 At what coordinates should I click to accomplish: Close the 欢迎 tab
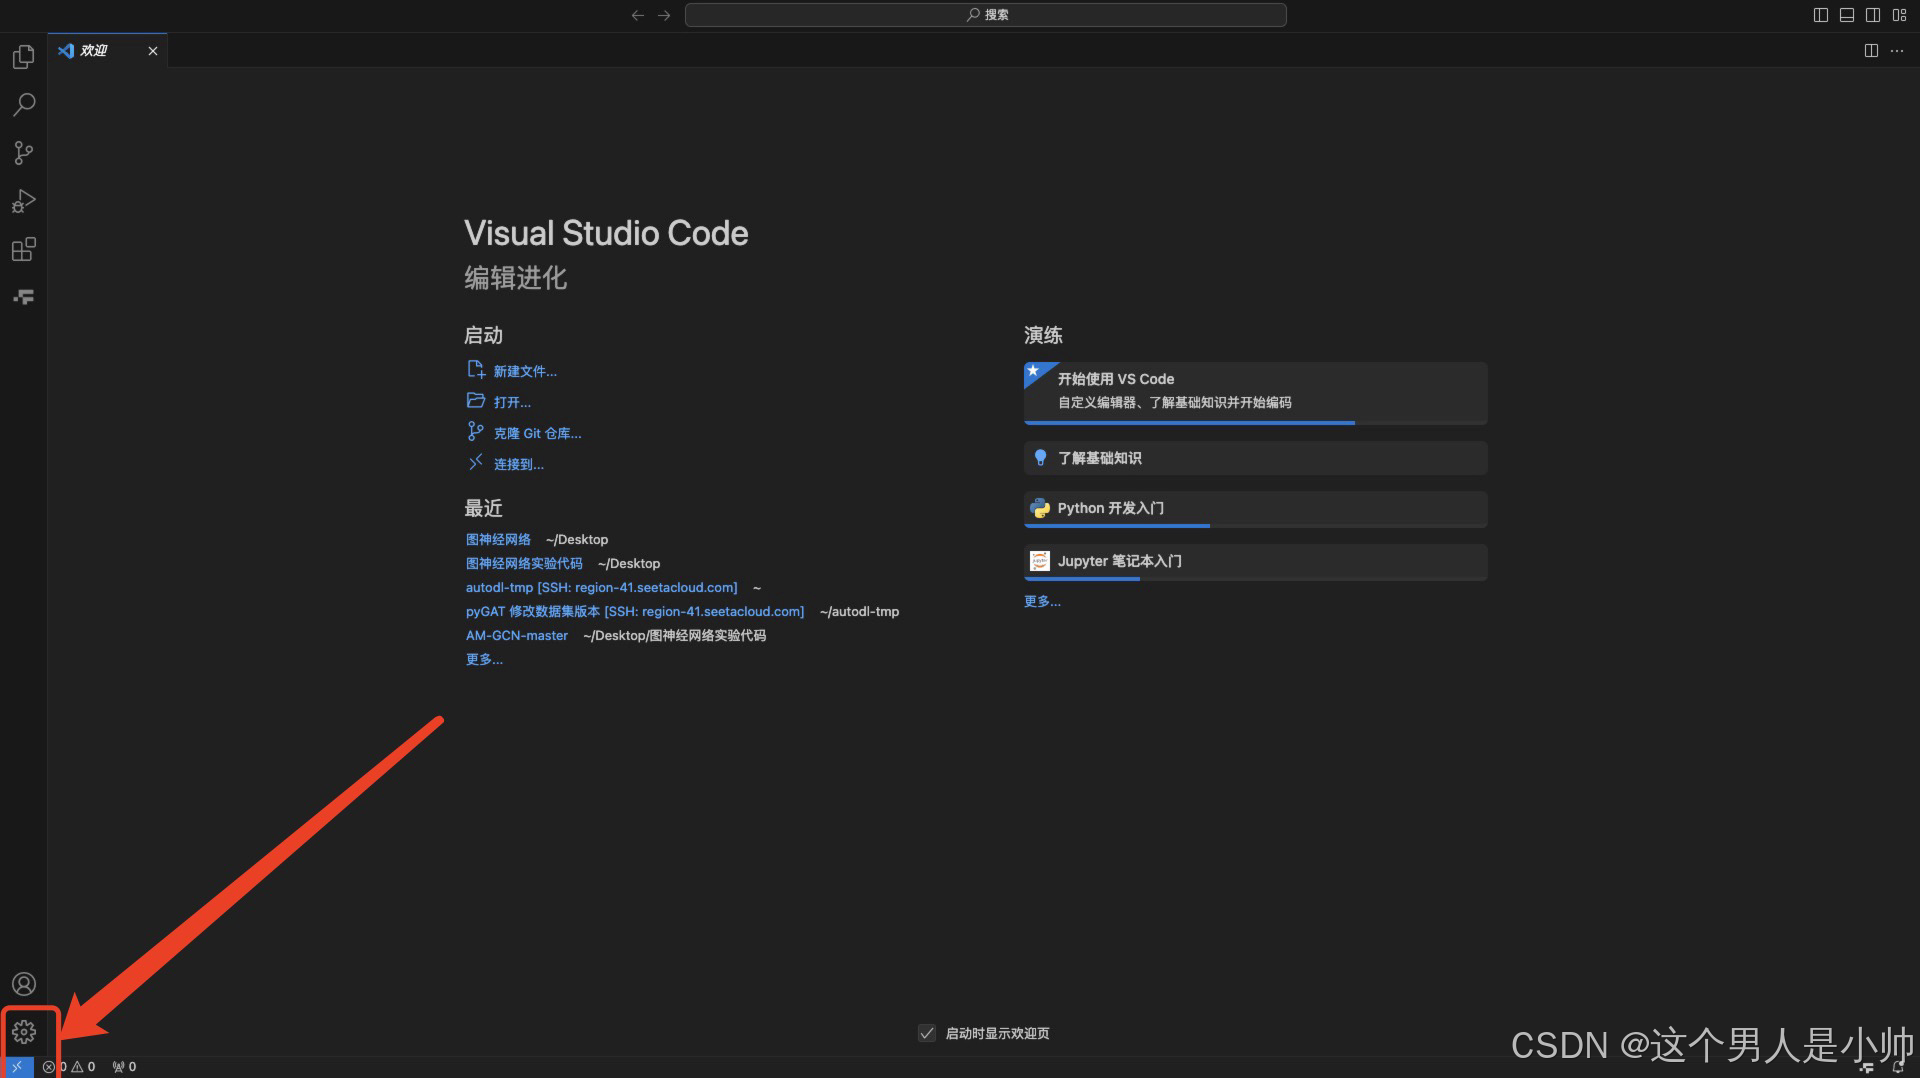point(153,51)
